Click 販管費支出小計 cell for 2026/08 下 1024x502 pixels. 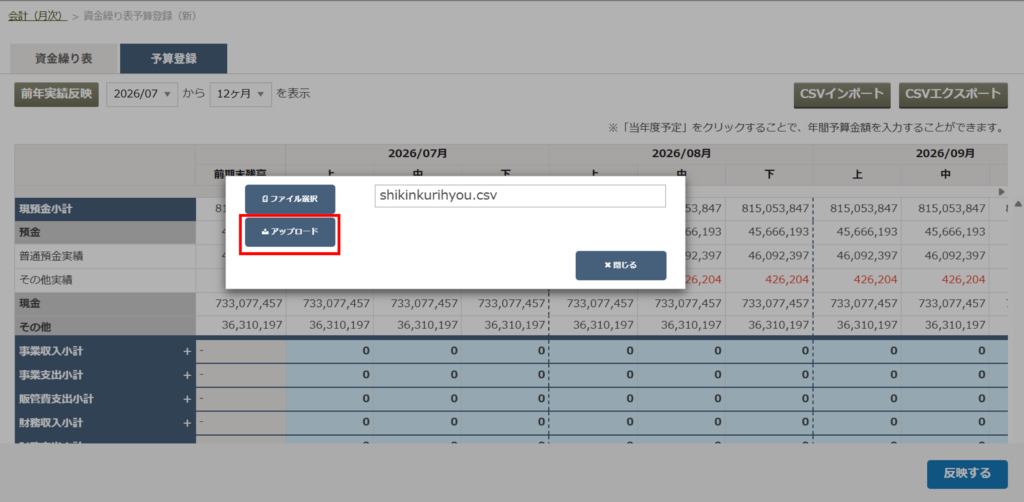pos(769,399)
